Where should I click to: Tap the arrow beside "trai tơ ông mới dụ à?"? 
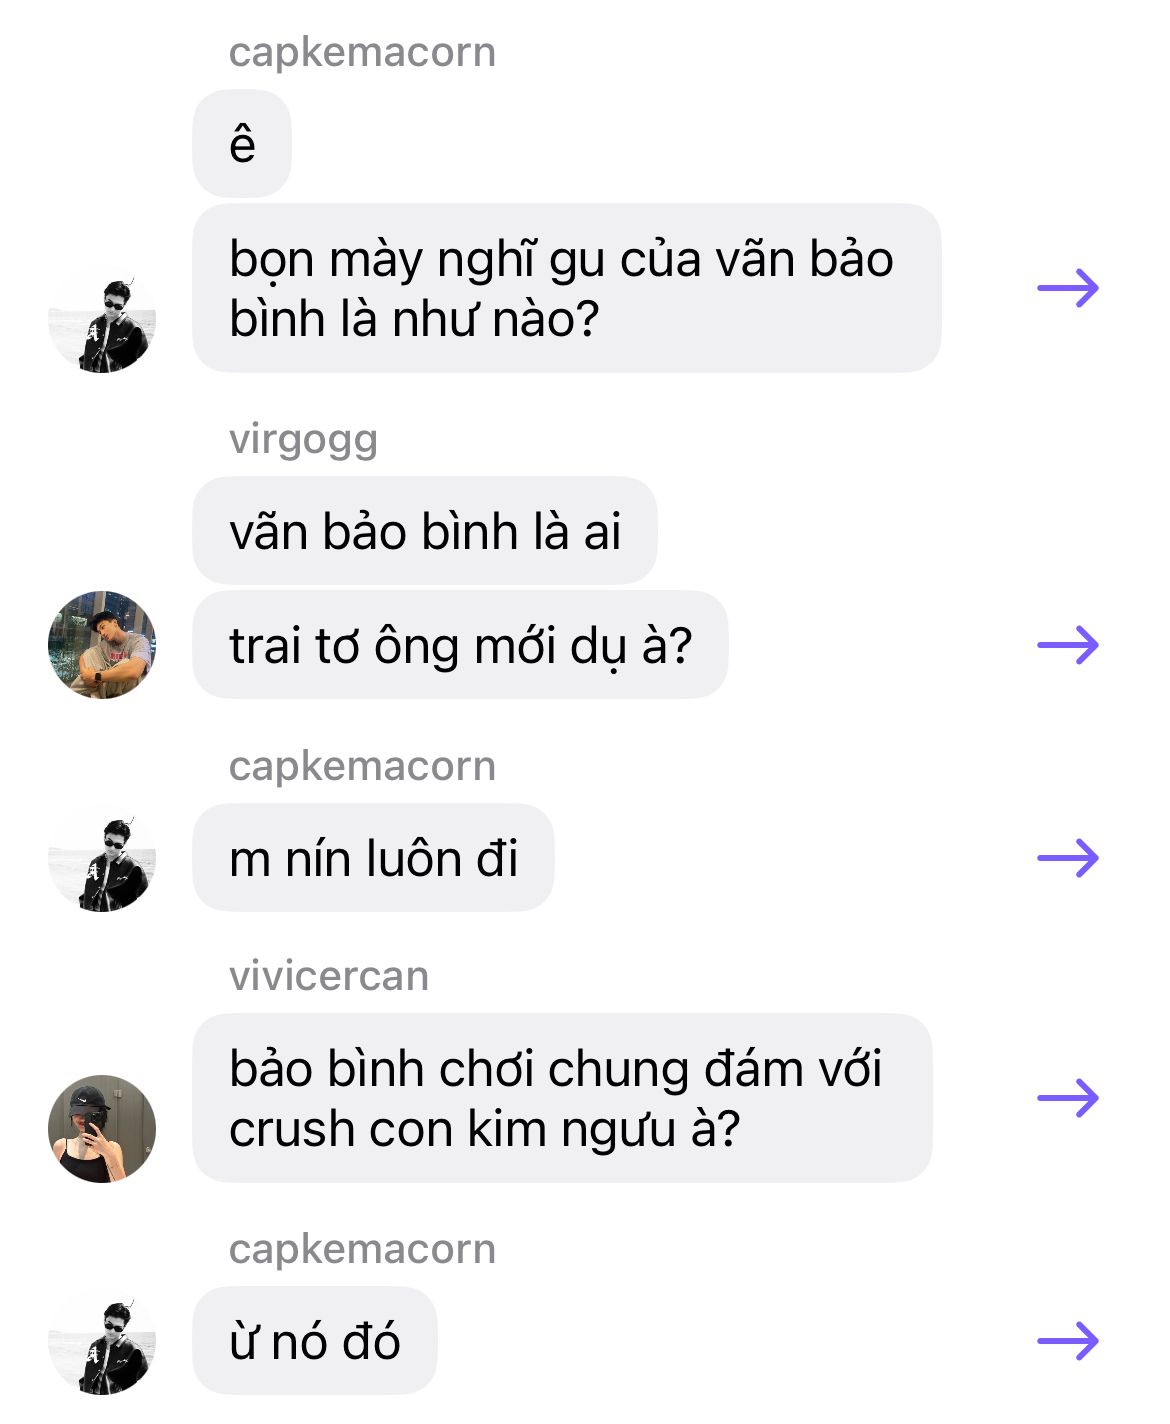(x=1068, y=645)
